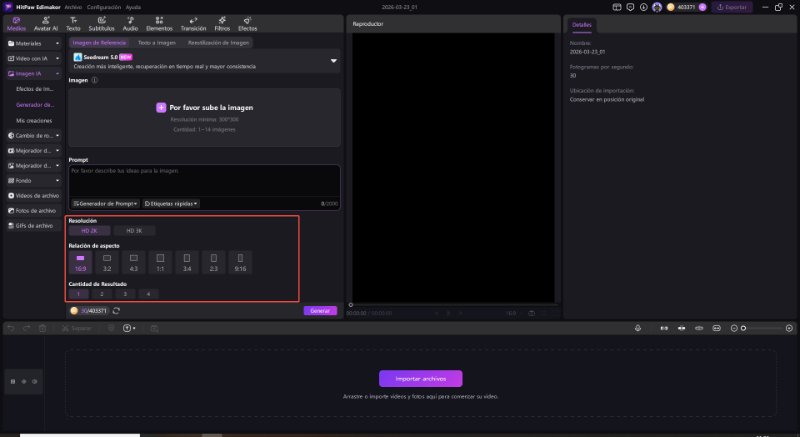Viewport: 800px width, 437px height.
Task: Select 1:1 aspect ratio
Action: pyautogui.click(x=160, y=263)
